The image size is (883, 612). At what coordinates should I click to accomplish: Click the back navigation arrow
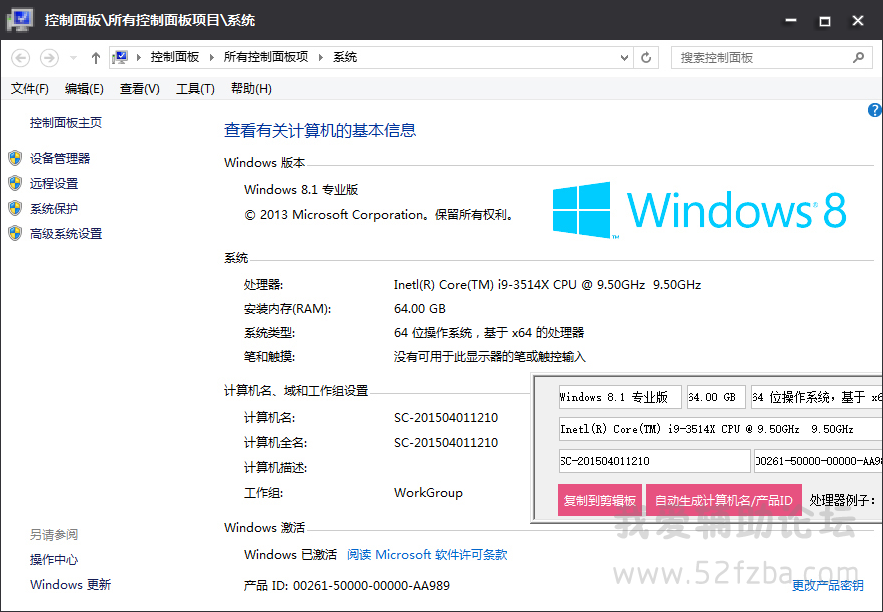click(x=20, y=58)
